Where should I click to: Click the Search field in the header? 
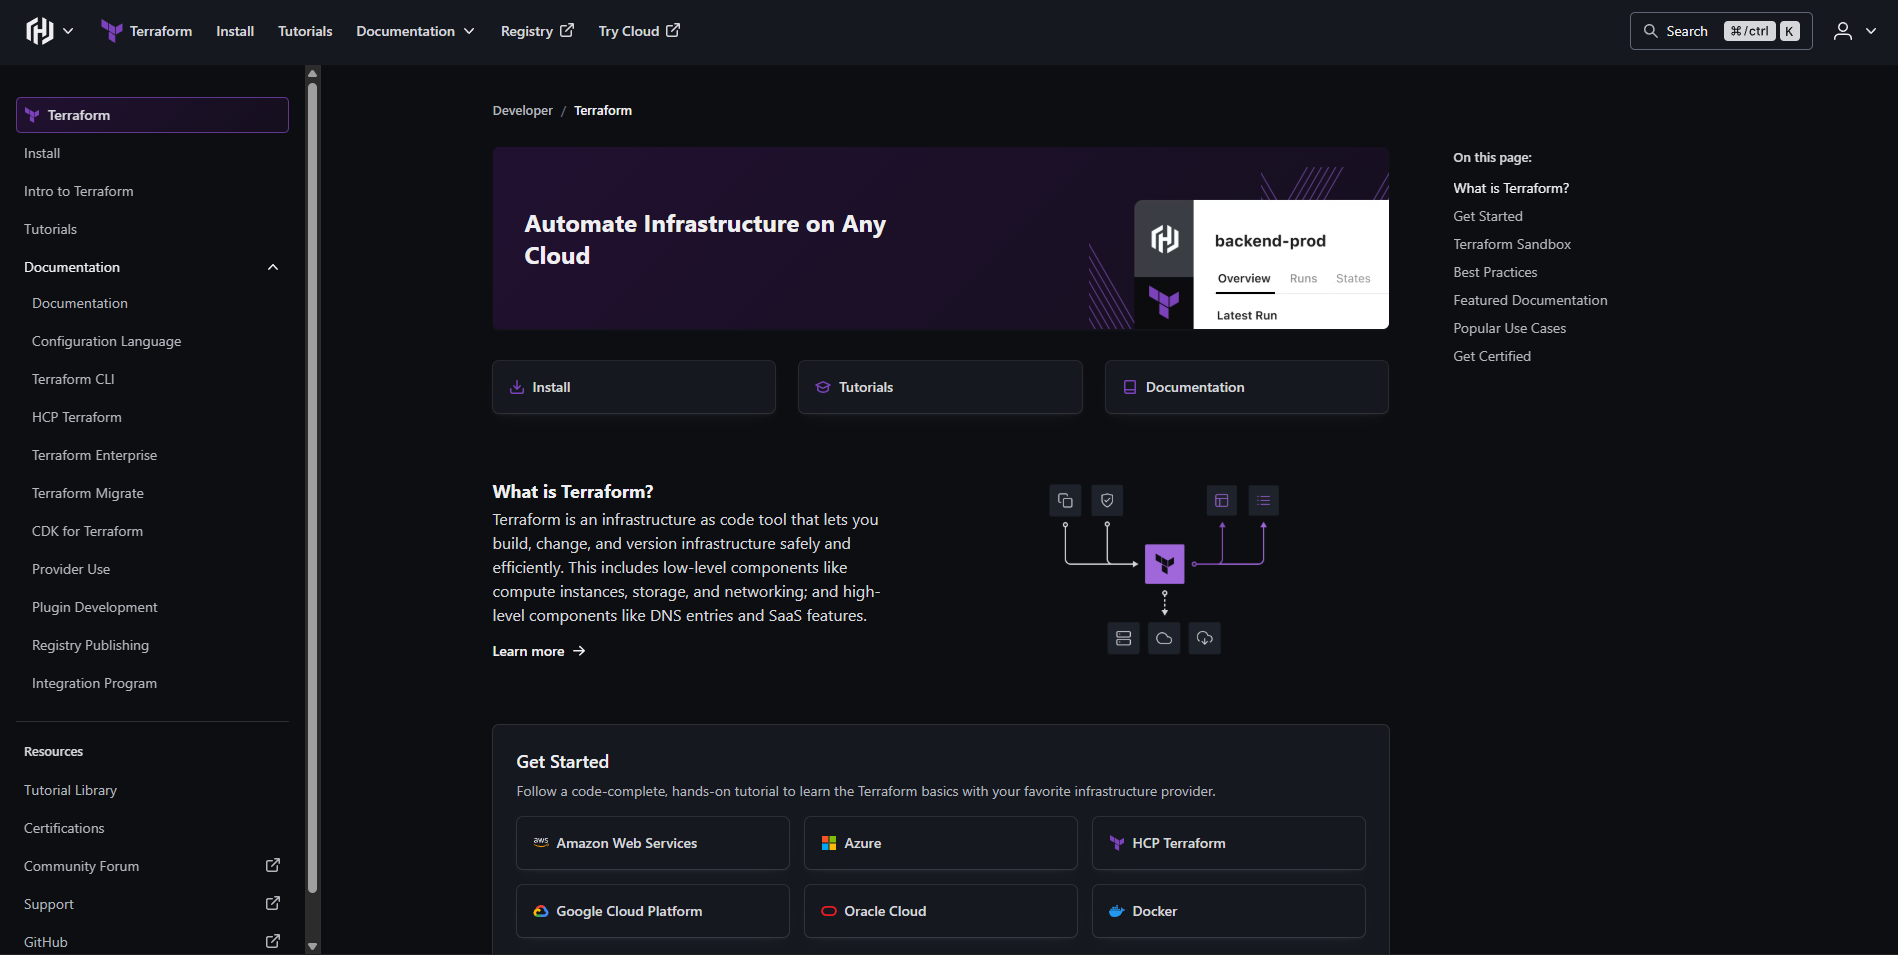(1720, 31)
